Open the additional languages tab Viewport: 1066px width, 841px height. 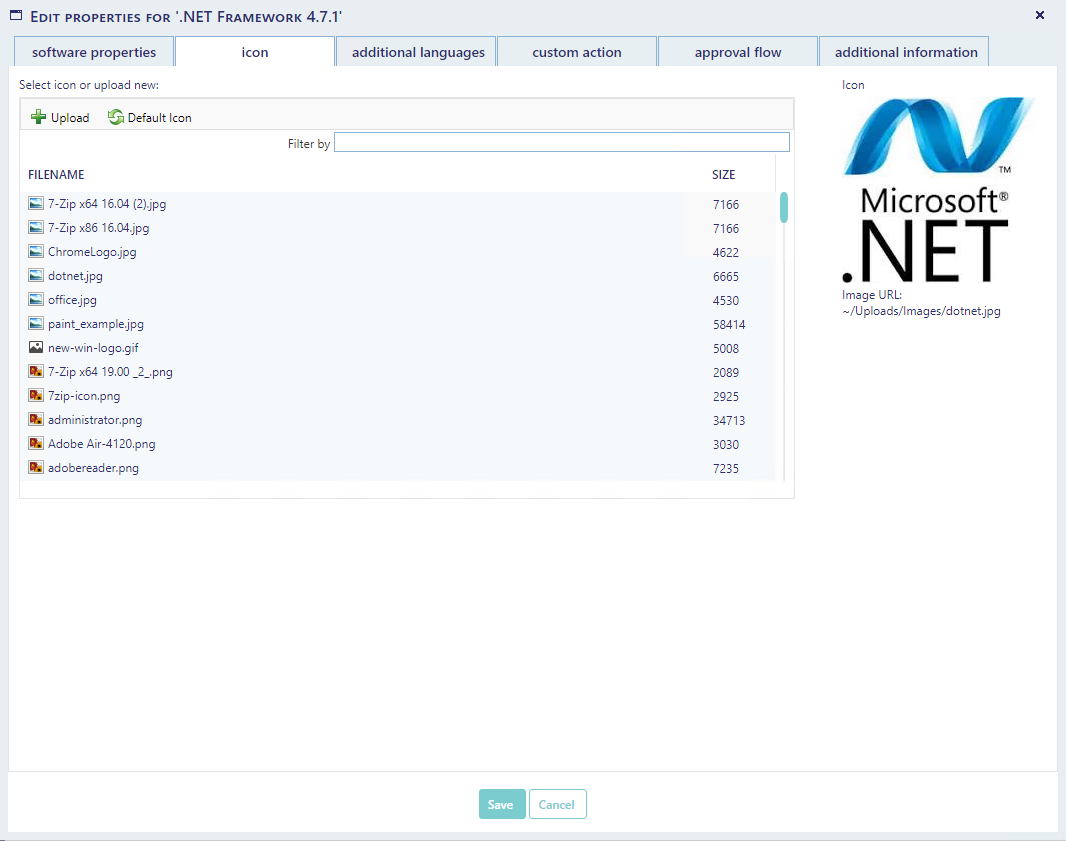[418, 52]
